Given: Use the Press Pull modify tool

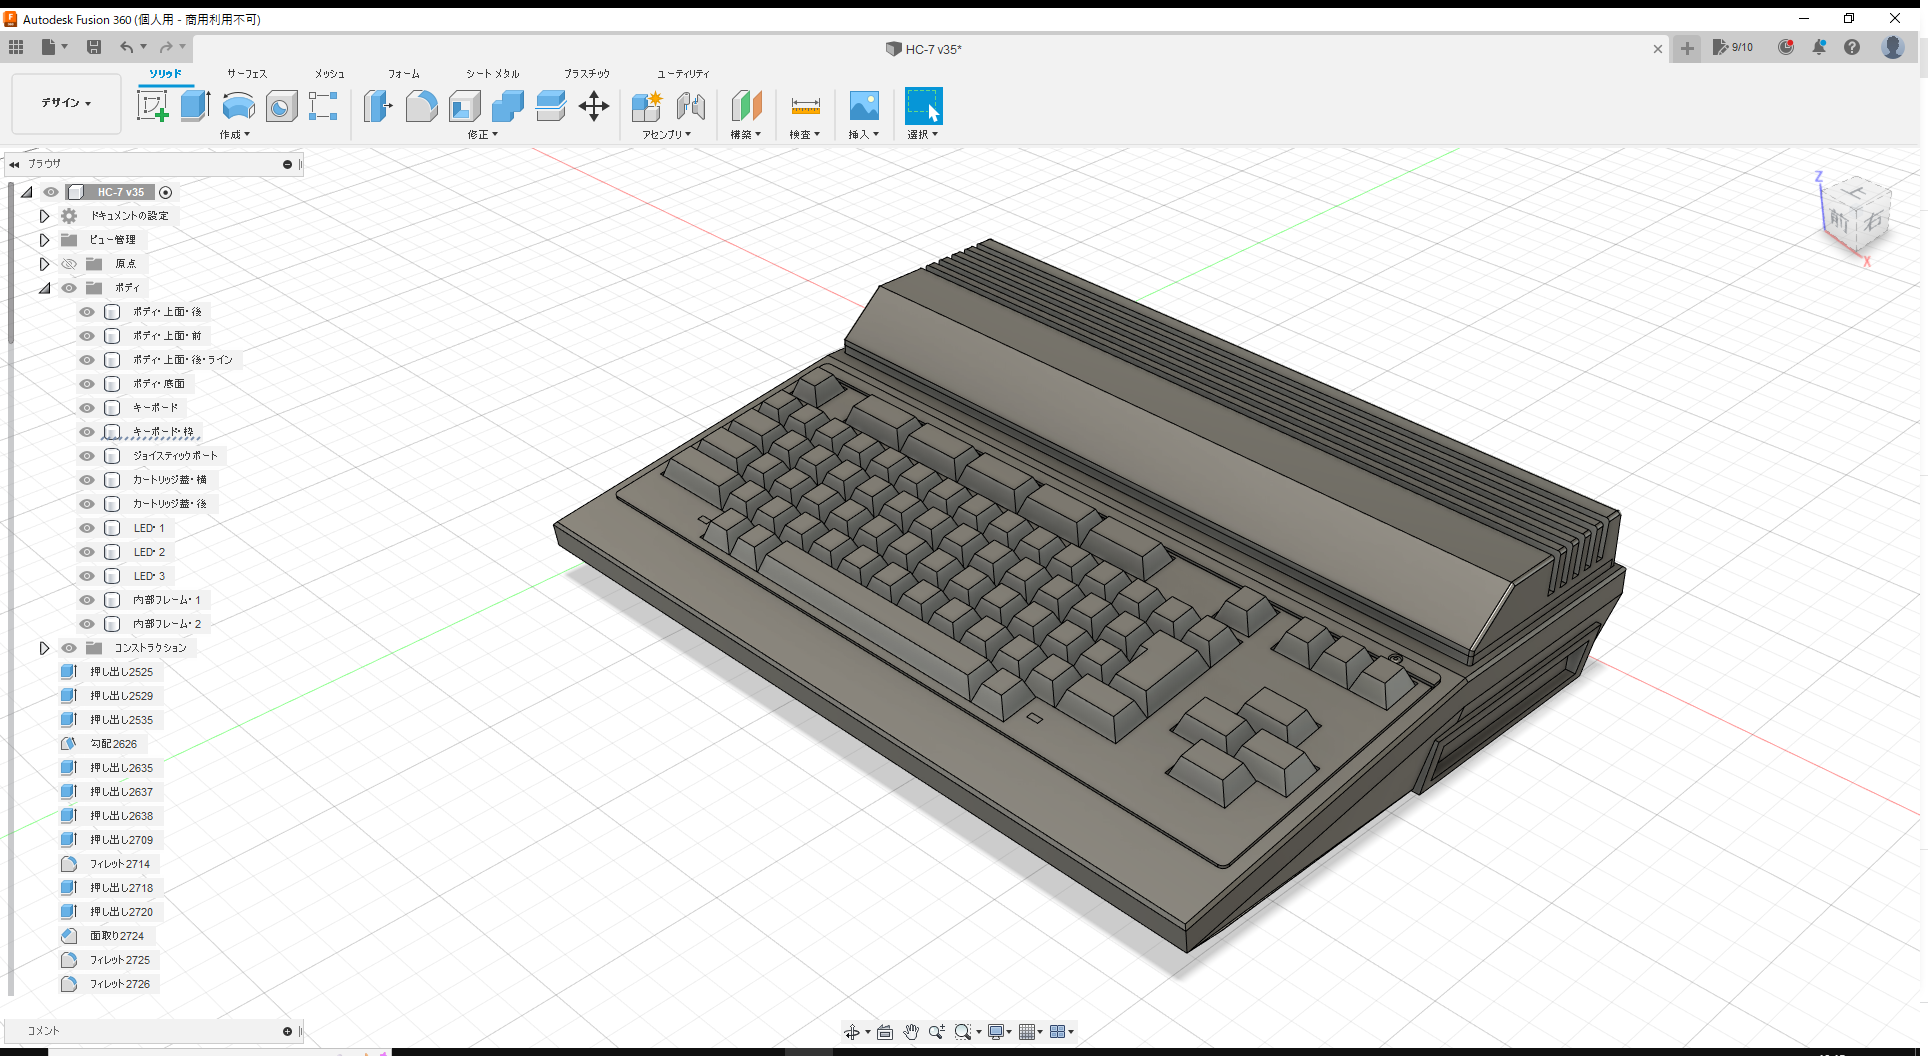Looking at the screenshot, I should coord(377,105).
